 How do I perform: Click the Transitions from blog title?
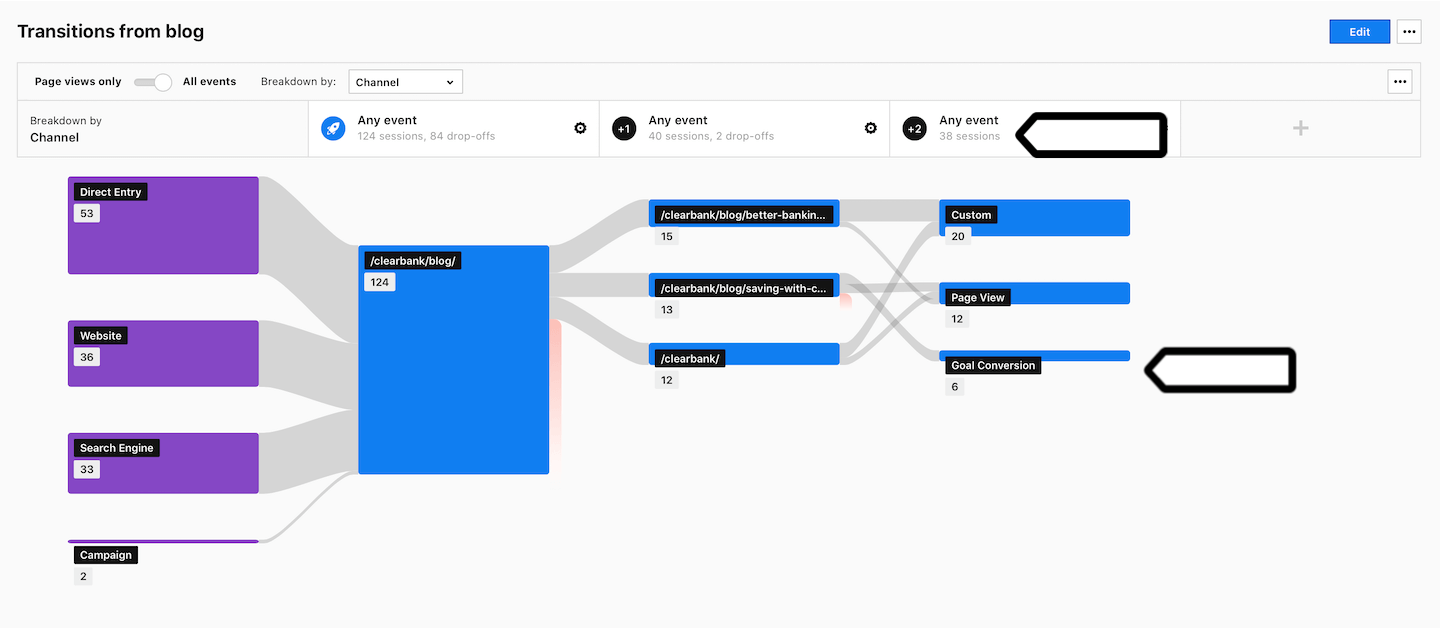(x=110, y=31)
